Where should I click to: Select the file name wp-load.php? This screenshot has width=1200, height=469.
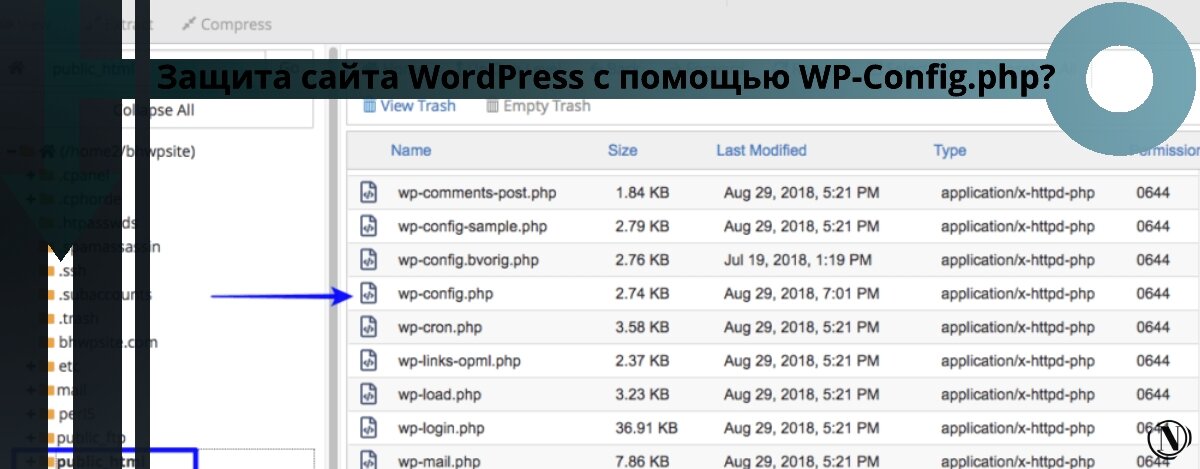pos(439,395)
